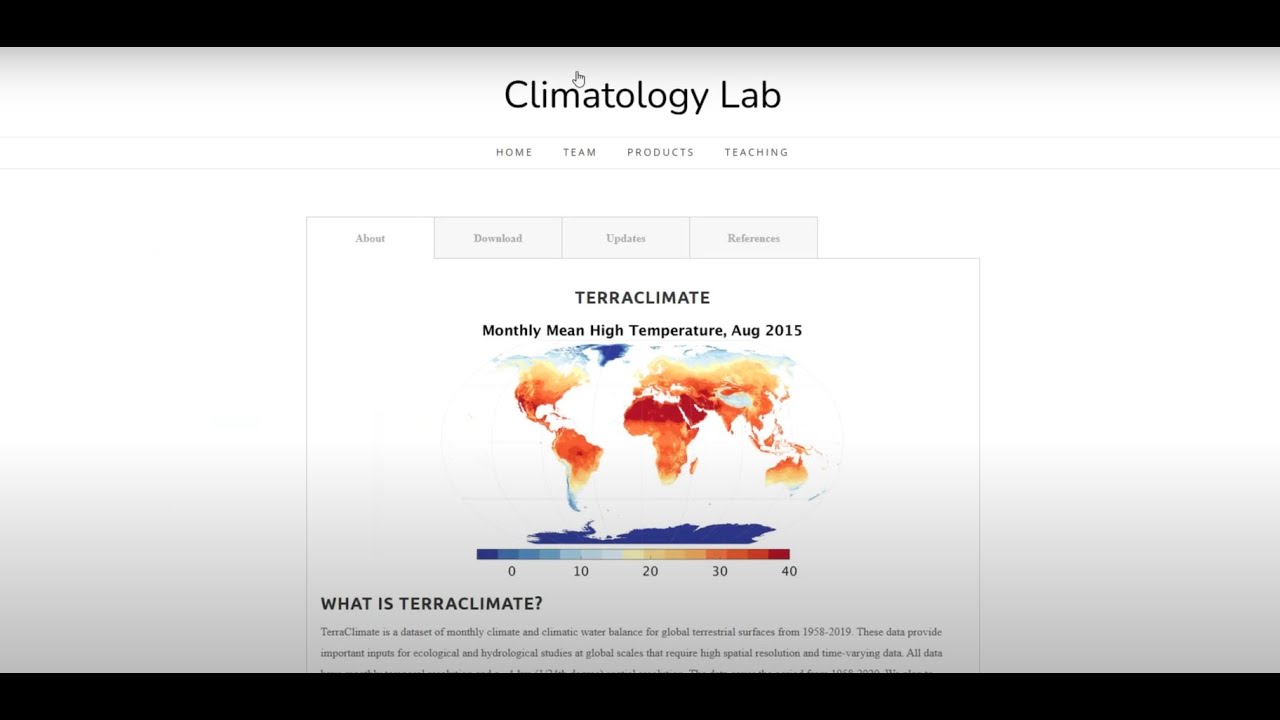Image resolution: width=1280 pixels, height=720 pixels.
Task: Click the '40' label under the color bar
Action: 789,571
